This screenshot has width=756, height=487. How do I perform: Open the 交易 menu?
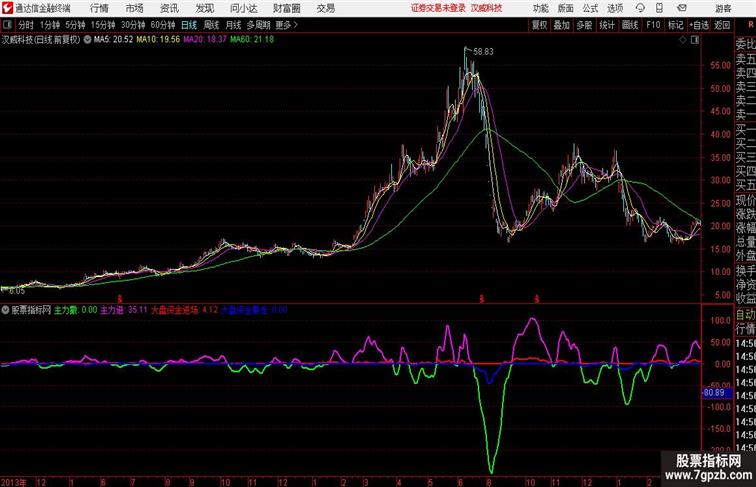point(325,8)
